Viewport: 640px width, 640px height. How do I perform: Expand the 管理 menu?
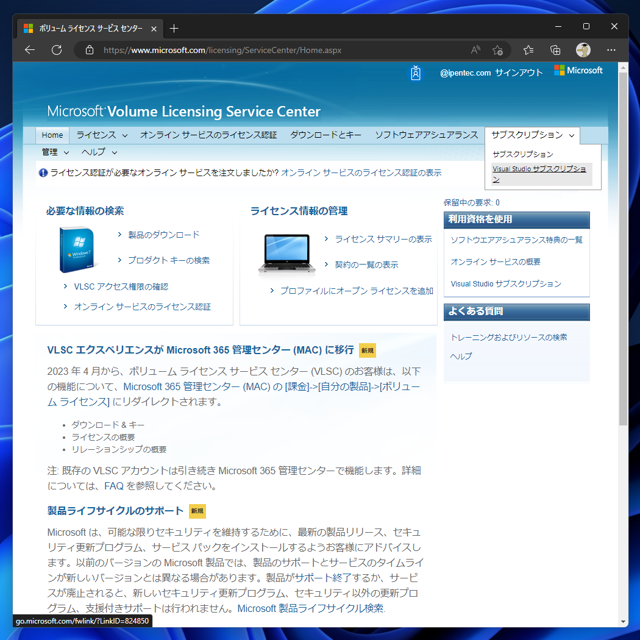pos(55,152)
